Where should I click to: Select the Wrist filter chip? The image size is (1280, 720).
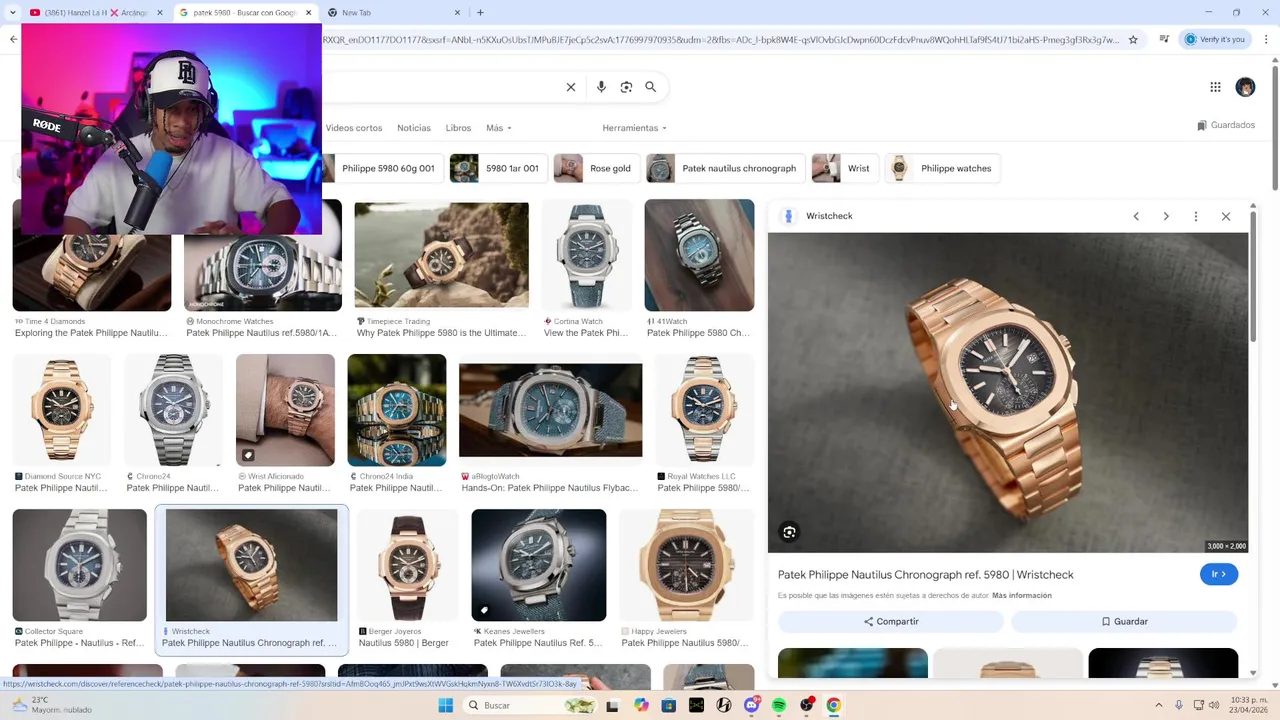[844, 168]
